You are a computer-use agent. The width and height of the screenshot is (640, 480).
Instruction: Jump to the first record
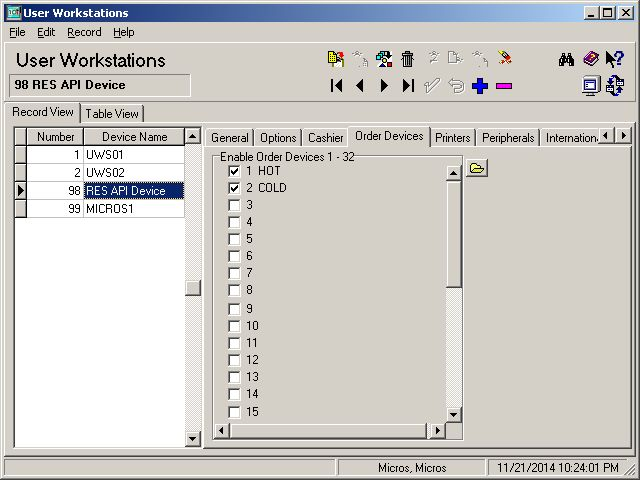click(x=337, y=86)
